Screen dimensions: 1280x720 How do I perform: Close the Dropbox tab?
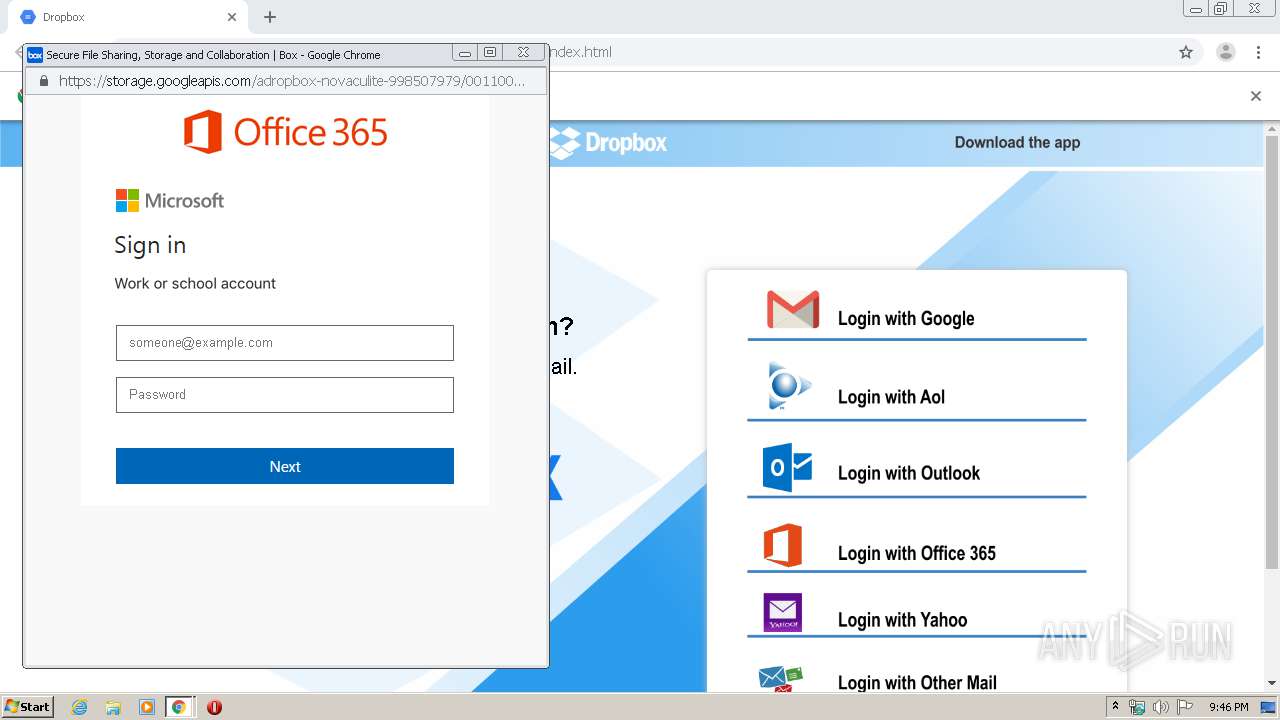point(232,17)
